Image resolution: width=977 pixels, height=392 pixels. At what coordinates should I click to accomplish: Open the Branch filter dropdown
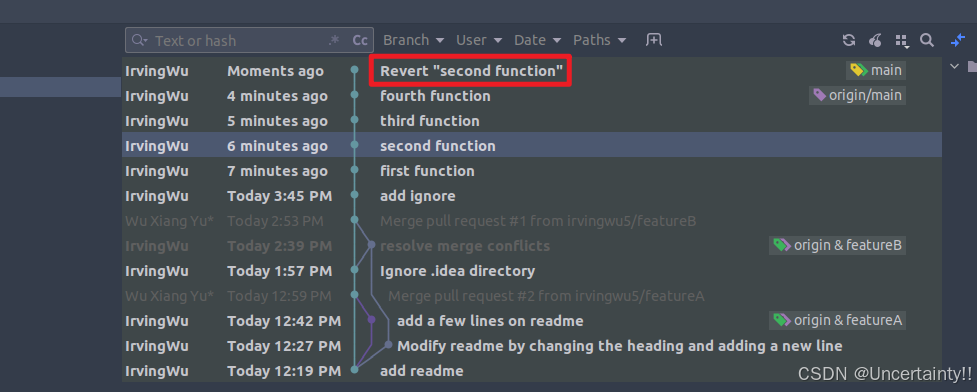coord(414,41)
